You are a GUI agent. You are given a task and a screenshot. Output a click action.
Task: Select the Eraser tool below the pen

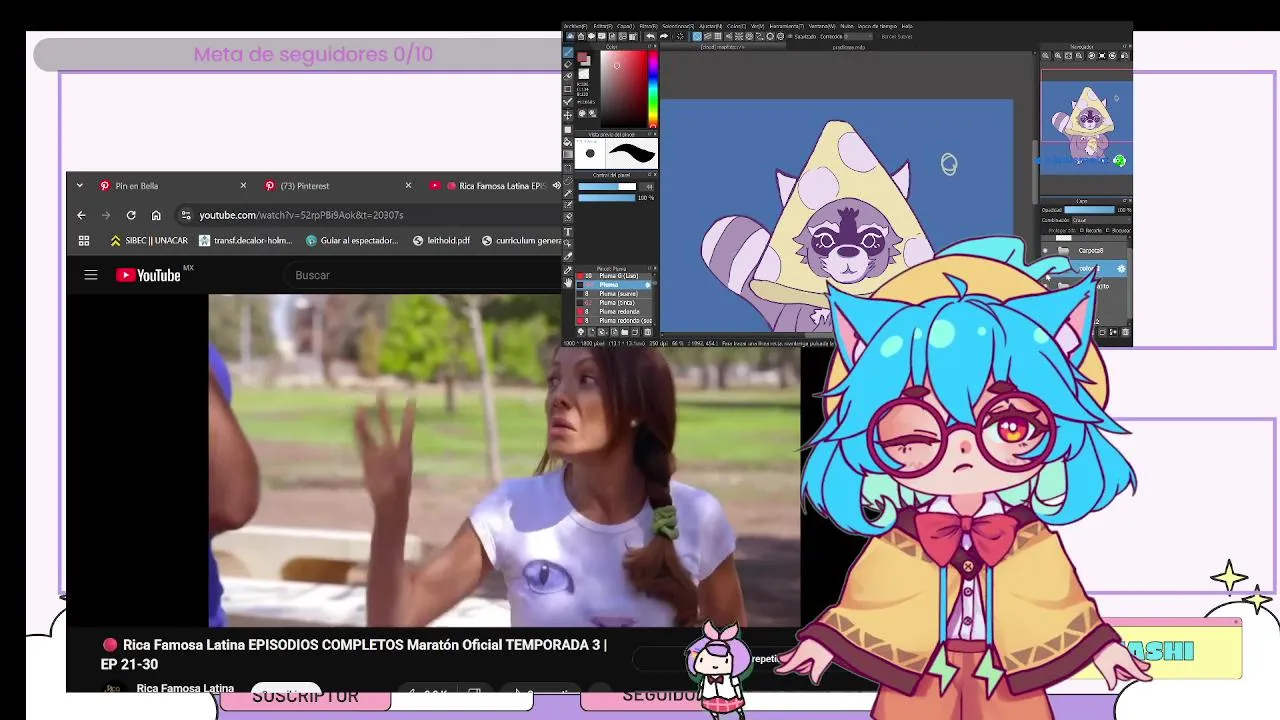point(567,64)
